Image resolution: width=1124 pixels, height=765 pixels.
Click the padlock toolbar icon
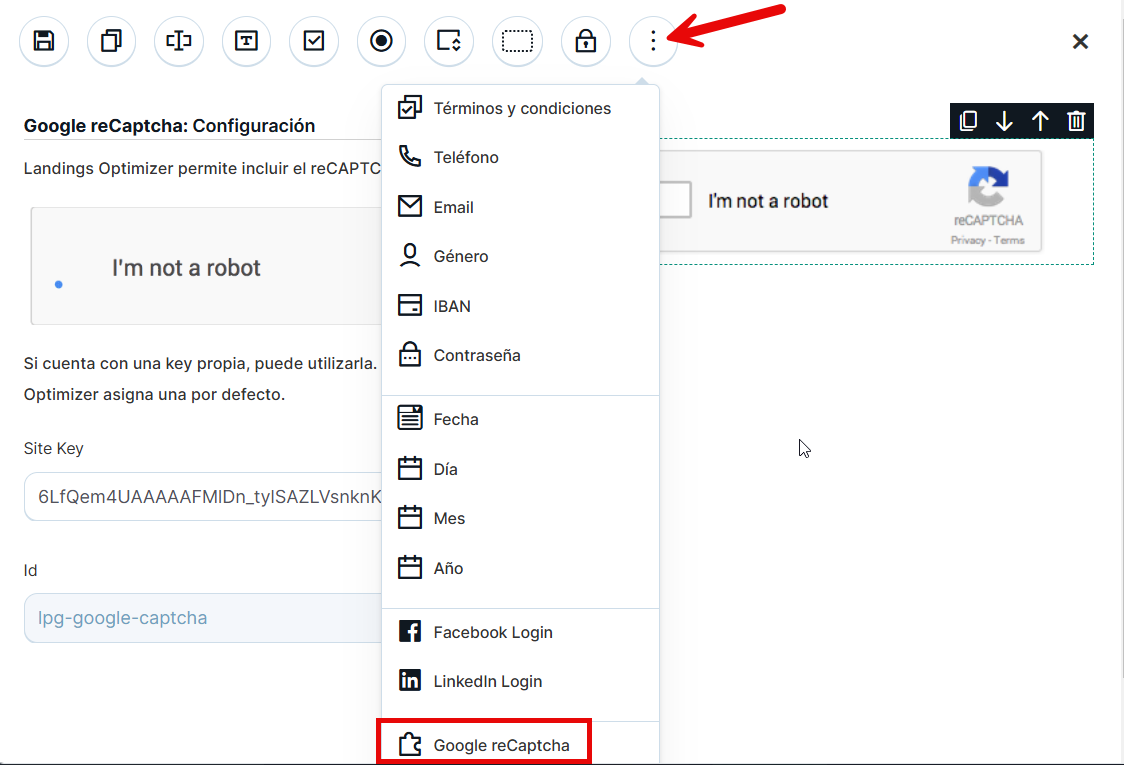click(x=585, y=41)
